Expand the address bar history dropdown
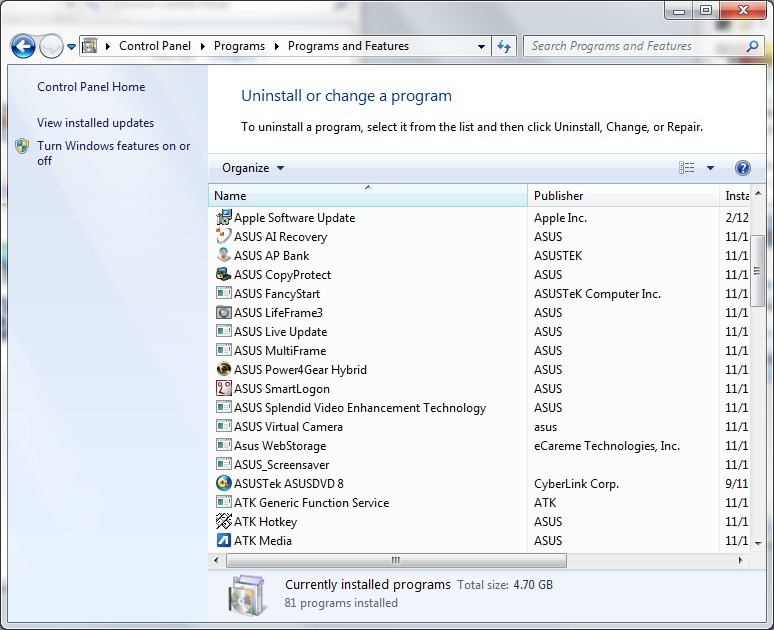This screenshot has height=630, width=774. click(x=481, y=47)
